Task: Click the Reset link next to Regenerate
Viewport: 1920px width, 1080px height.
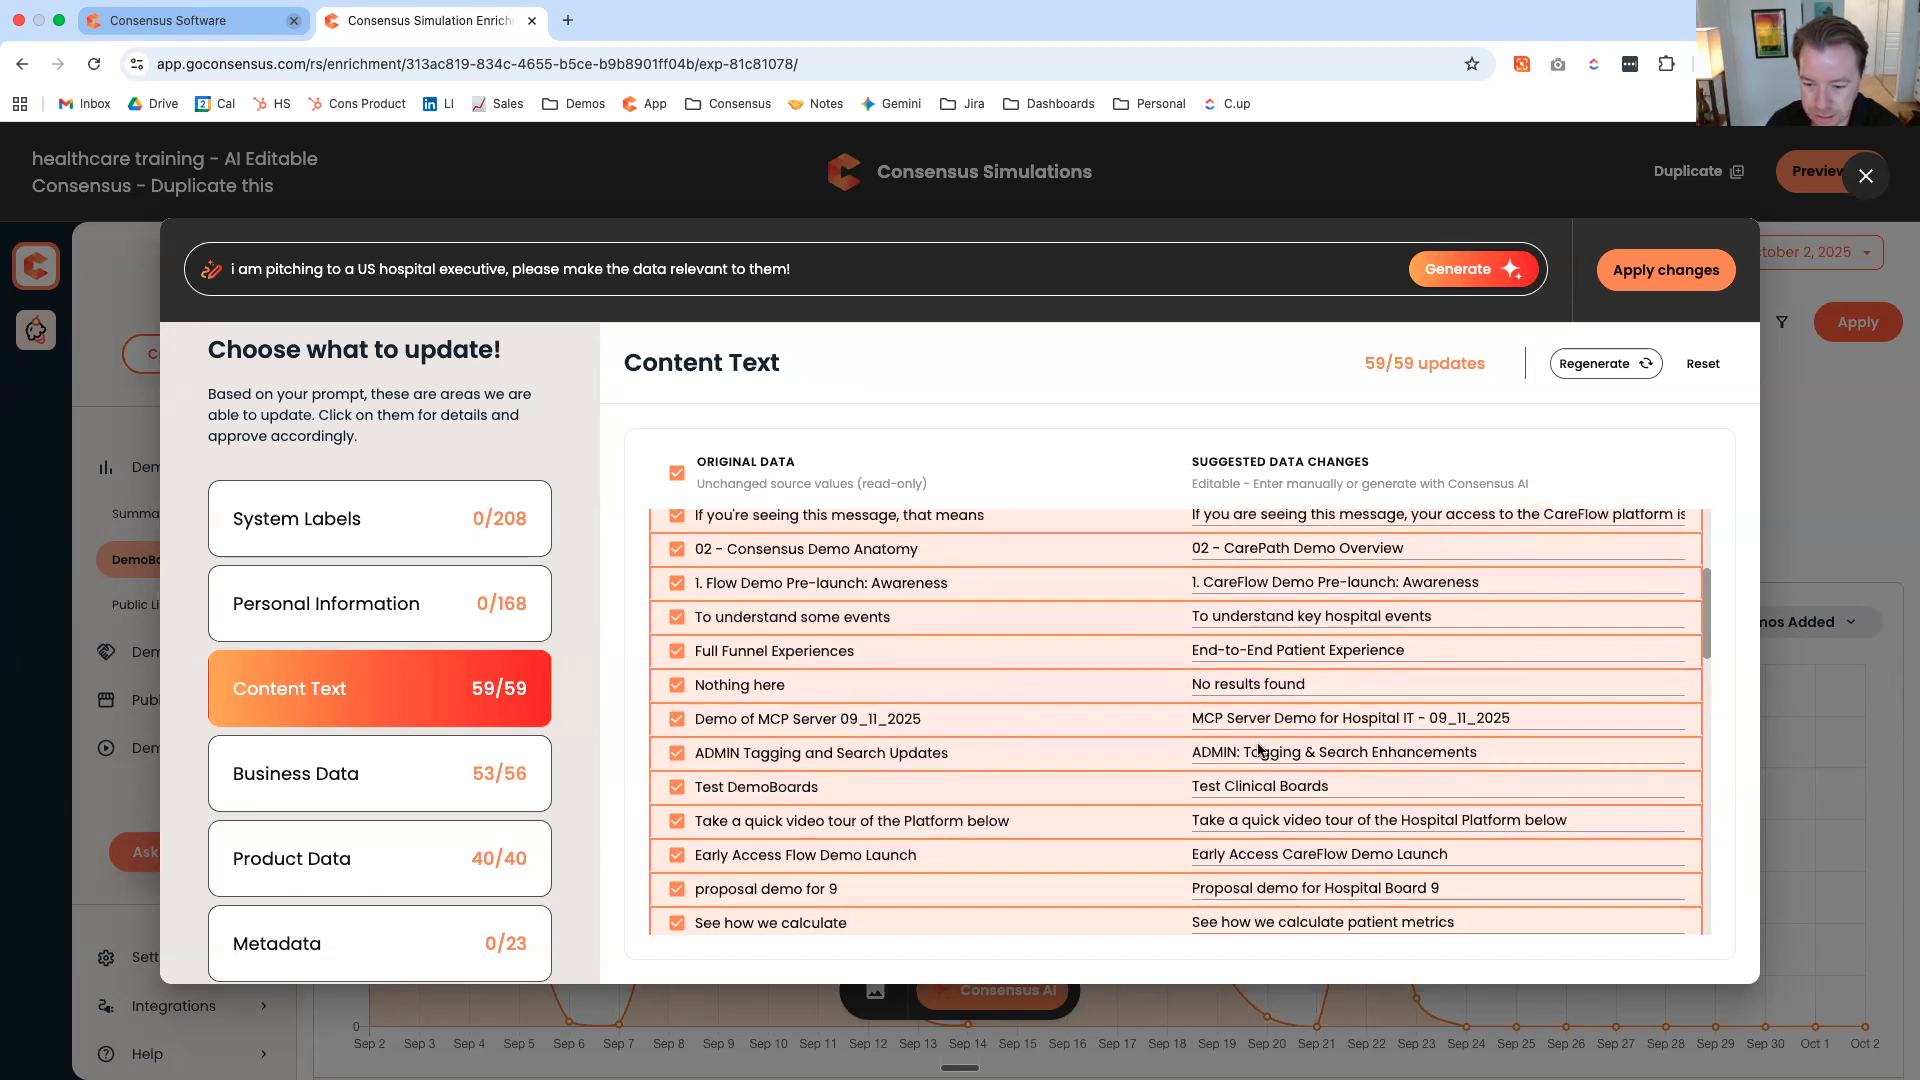Action: point(1702,363)
